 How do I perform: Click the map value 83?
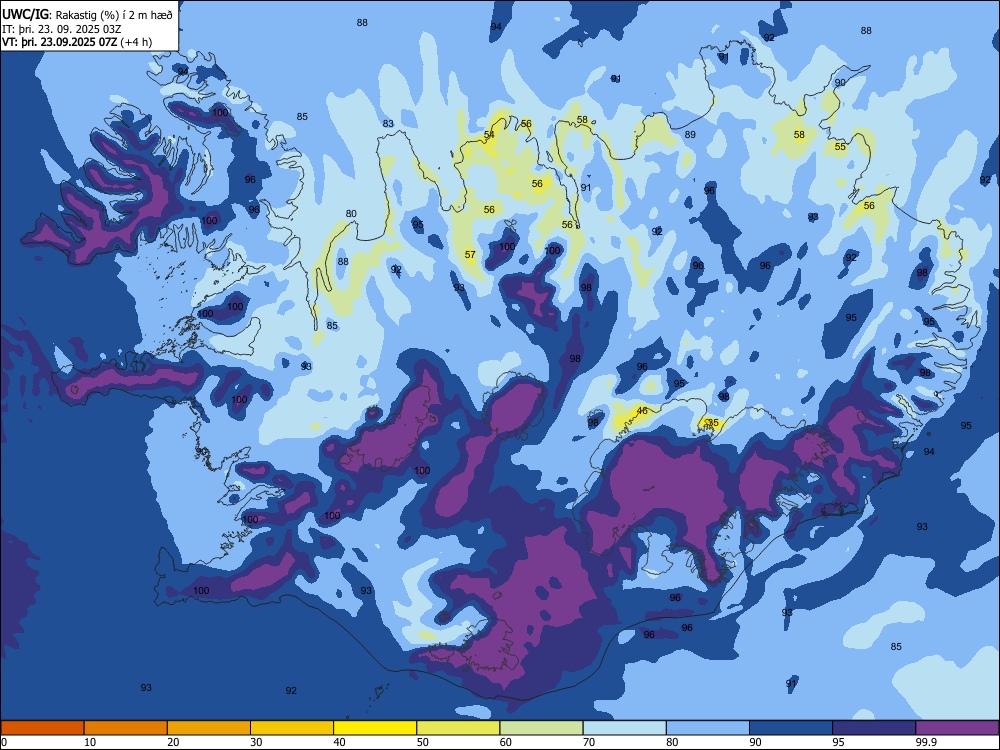pyautogui.click(x=388, y=124)
